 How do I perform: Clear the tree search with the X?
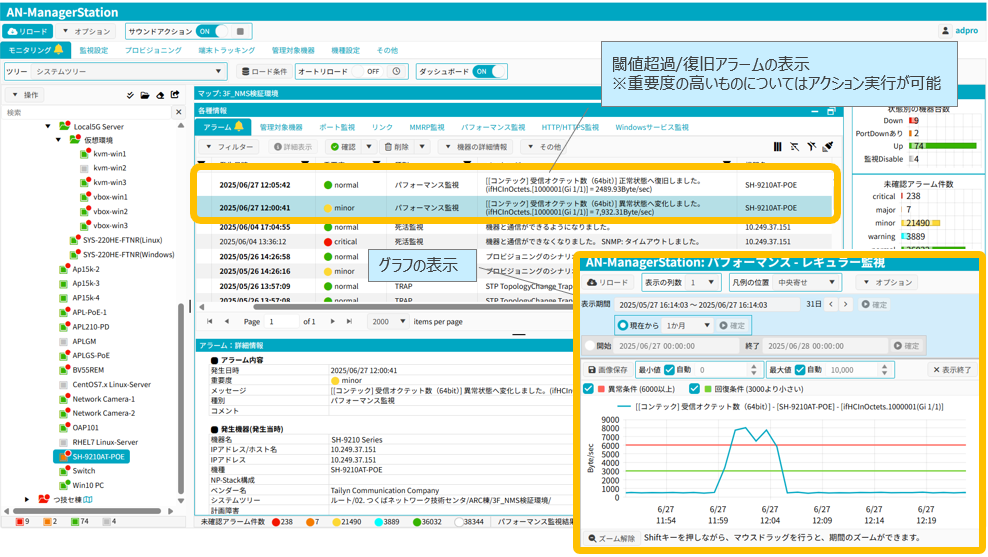coord(179,113)
